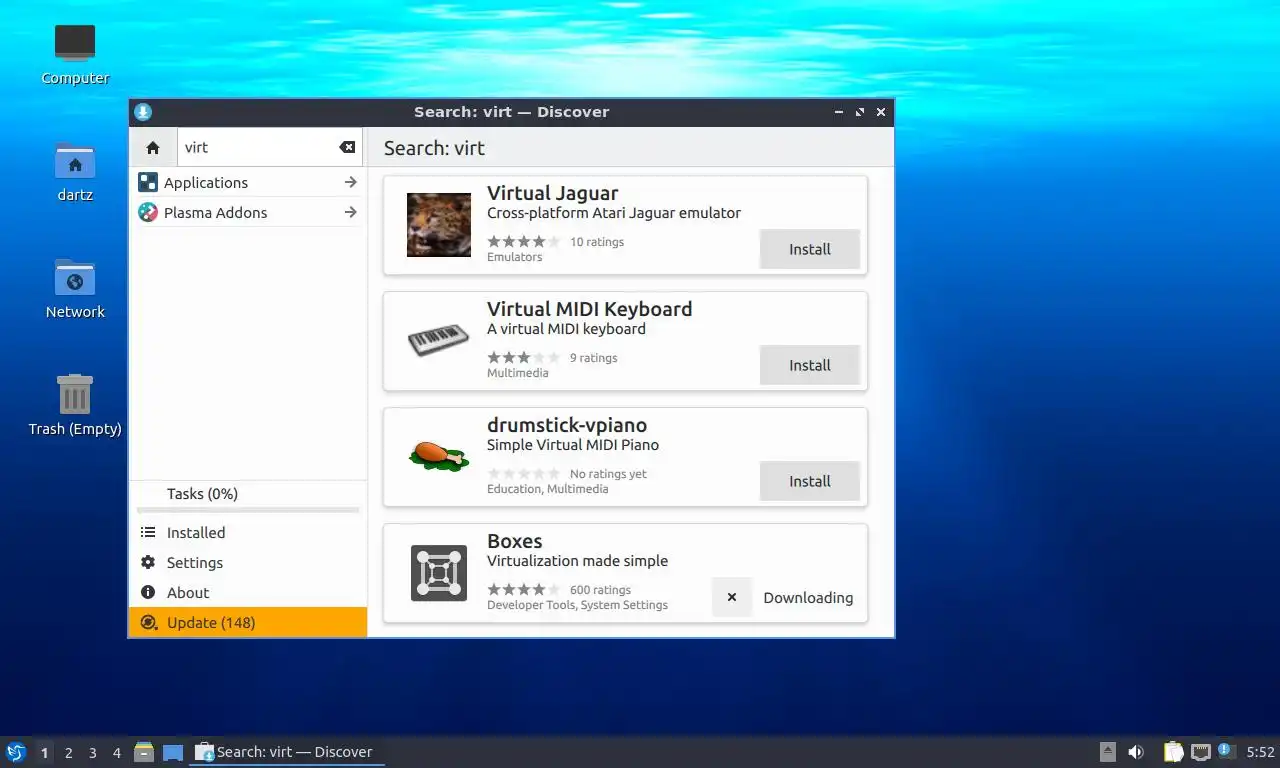Click the Update refresh icon
The height and width of the screenshot is (768, 1280).
148,622
